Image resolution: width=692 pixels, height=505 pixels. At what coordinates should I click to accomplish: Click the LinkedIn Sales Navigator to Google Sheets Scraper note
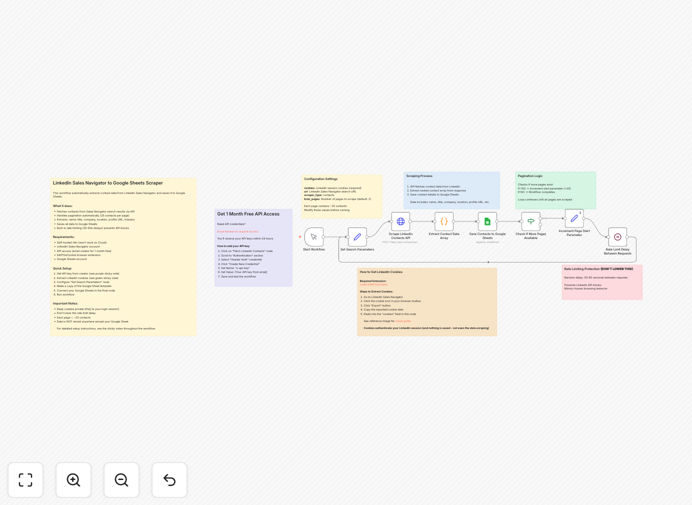124,257
